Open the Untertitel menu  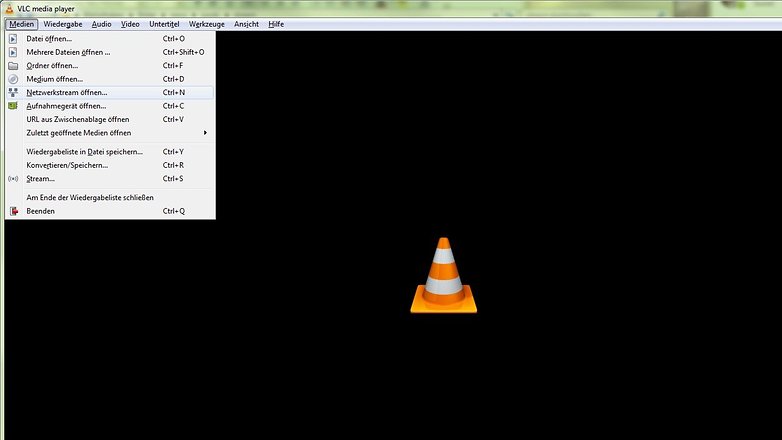coord(164,24)
